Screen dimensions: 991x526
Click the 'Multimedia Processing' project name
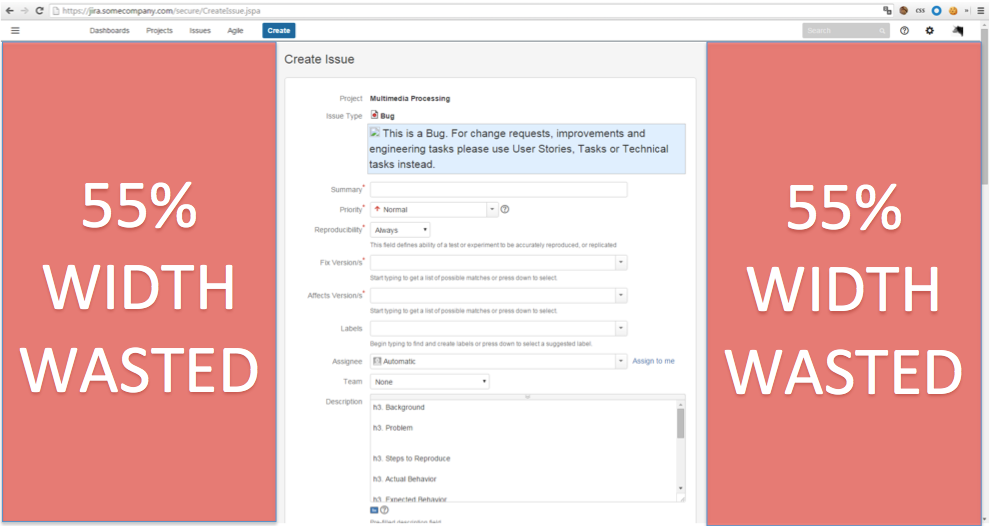point(410,99)
